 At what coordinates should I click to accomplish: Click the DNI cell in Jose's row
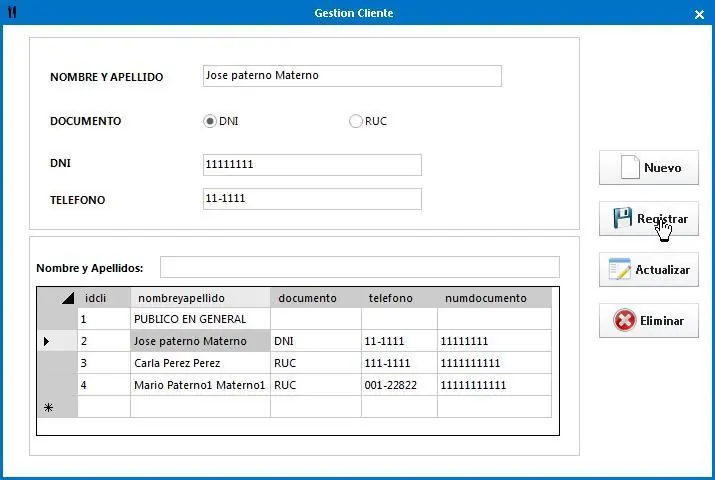click(316, 341)
